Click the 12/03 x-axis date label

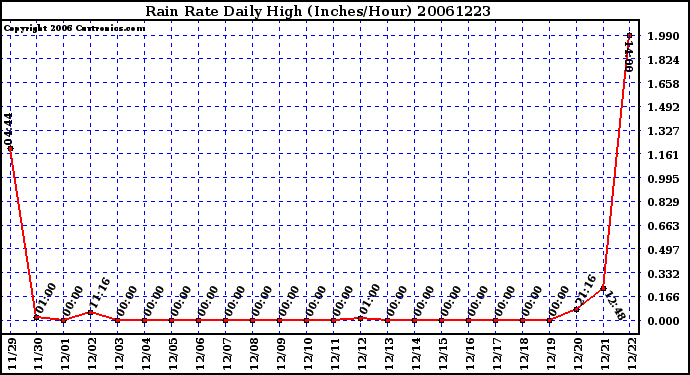[x=120, y=354]
